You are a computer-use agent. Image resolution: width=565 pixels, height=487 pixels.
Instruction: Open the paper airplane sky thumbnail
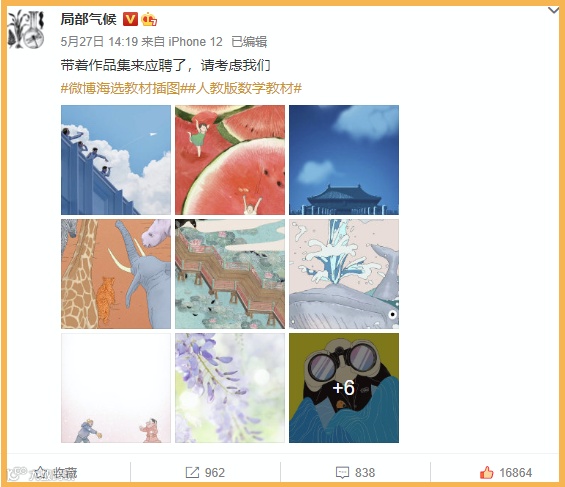116,160
